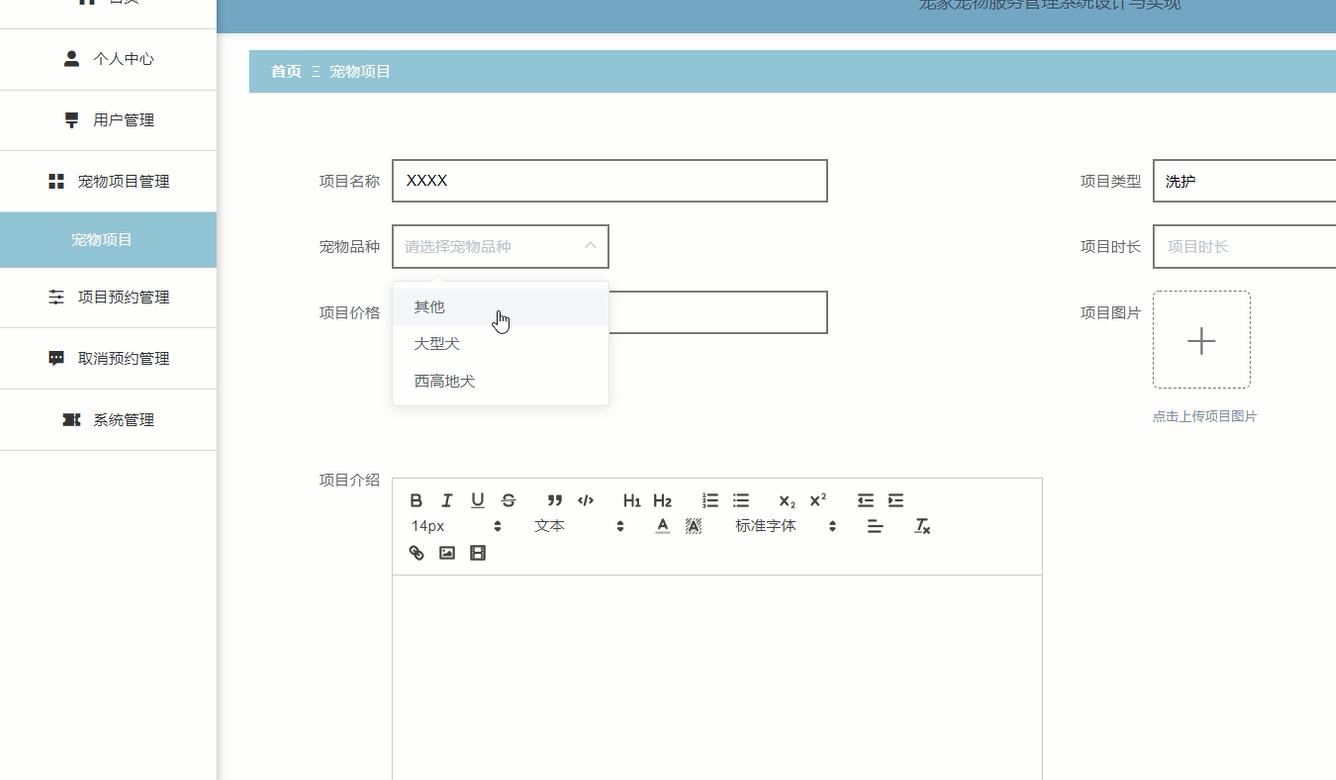Apply subscript formatting
Image resolution: width=1336 pixels, height=780 pixels.
(786, 500)
